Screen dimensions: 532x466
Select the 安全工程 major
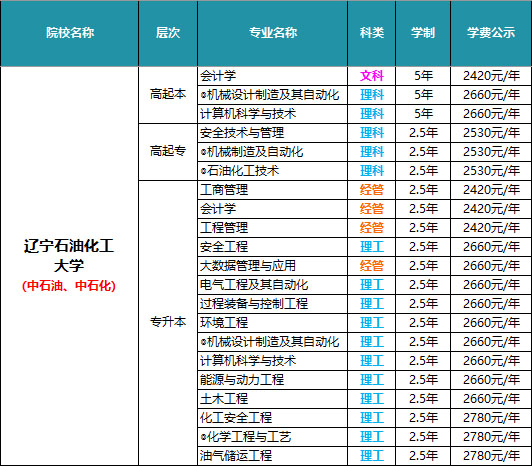pyautogui.click(x=224, y=247)
